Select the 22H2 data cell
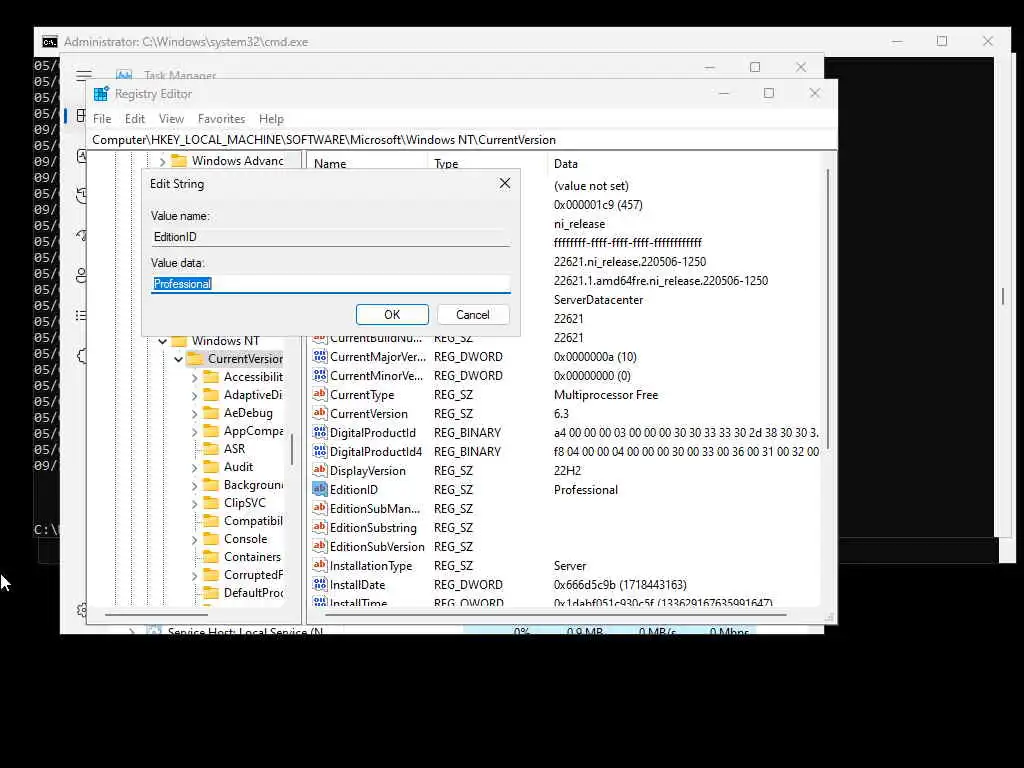 click(x=567, y=471)
